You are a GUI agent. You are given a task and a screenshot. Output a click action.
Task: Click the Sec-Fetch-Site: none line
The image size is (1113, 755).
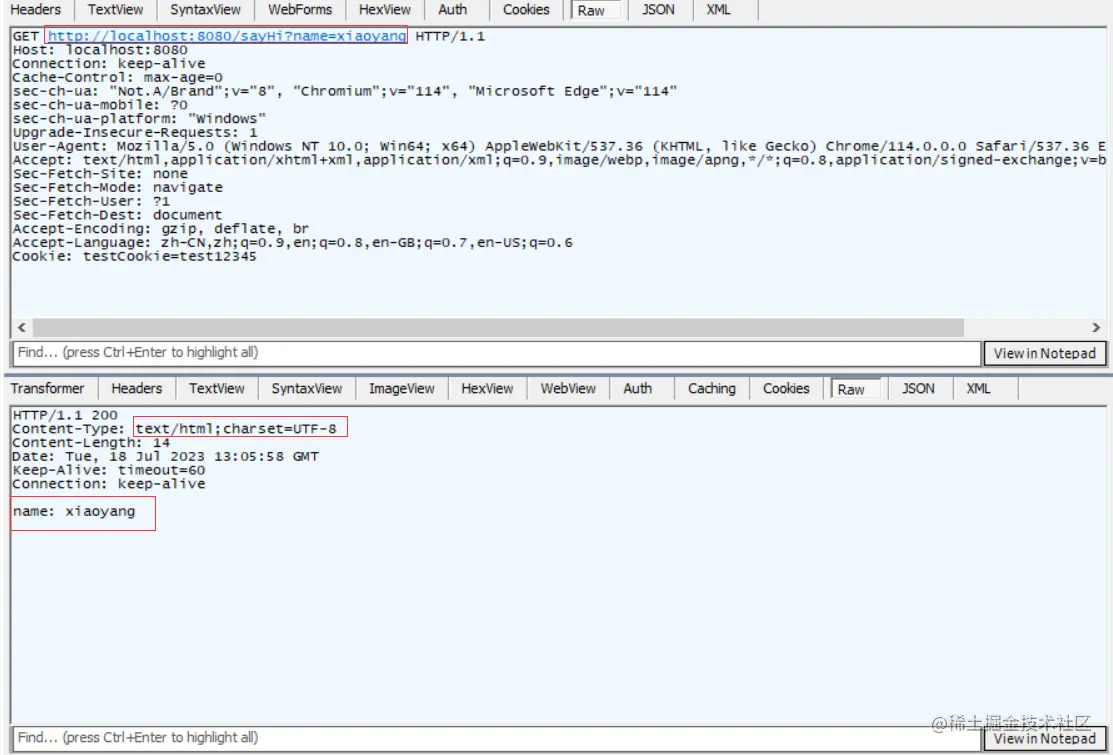tap(100, 174)
